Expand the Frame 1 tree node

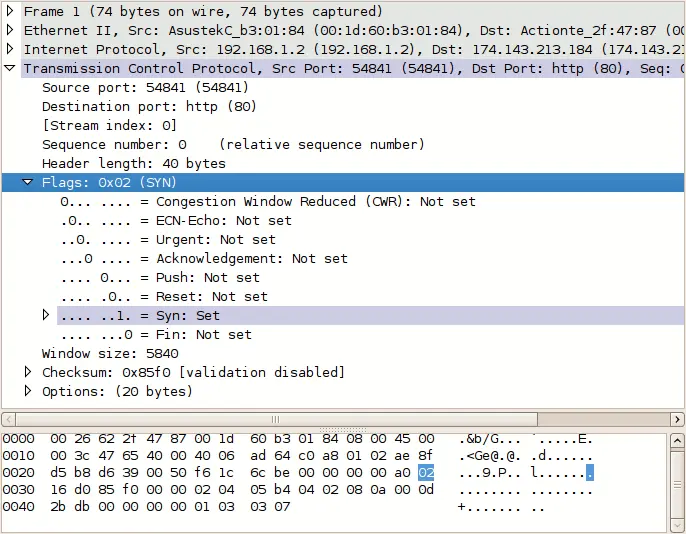tap(10, 10)
